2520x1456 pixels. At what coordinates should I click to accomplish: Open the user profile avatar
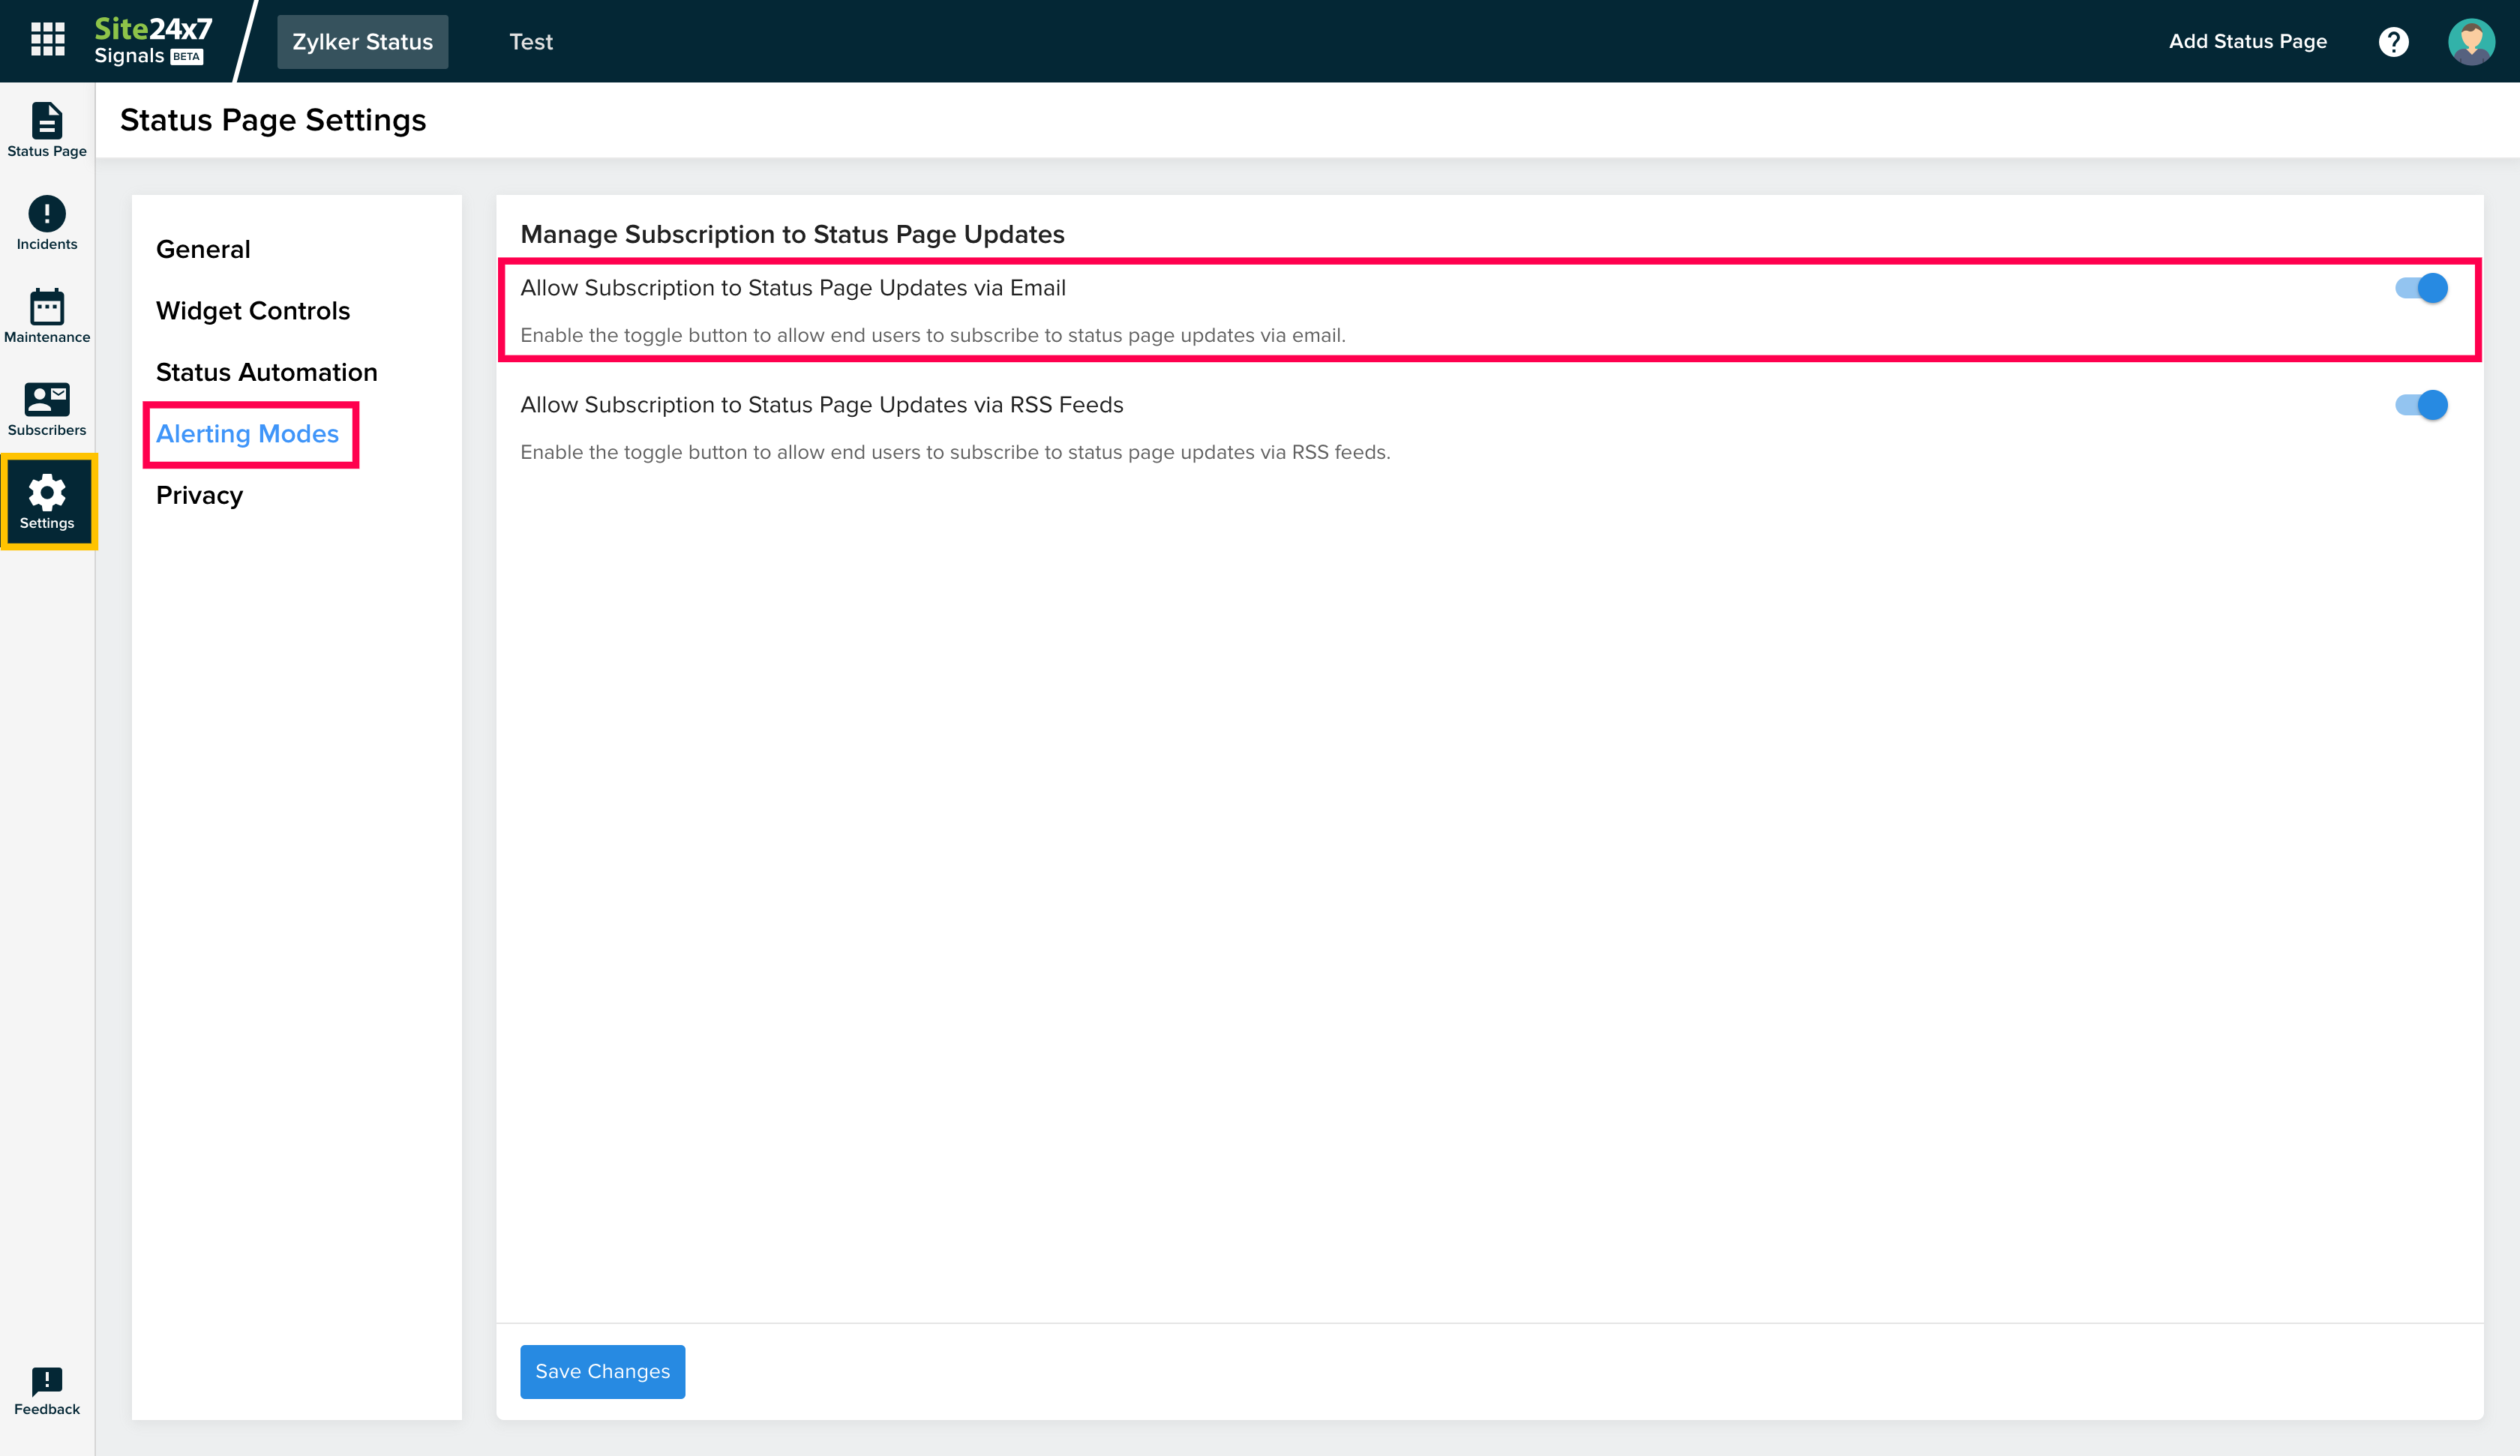pos(2470,41)
